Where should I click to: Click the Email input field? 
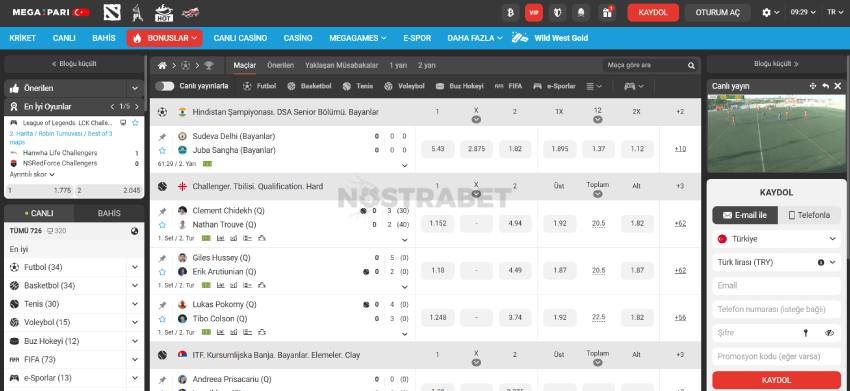point(776,286)
